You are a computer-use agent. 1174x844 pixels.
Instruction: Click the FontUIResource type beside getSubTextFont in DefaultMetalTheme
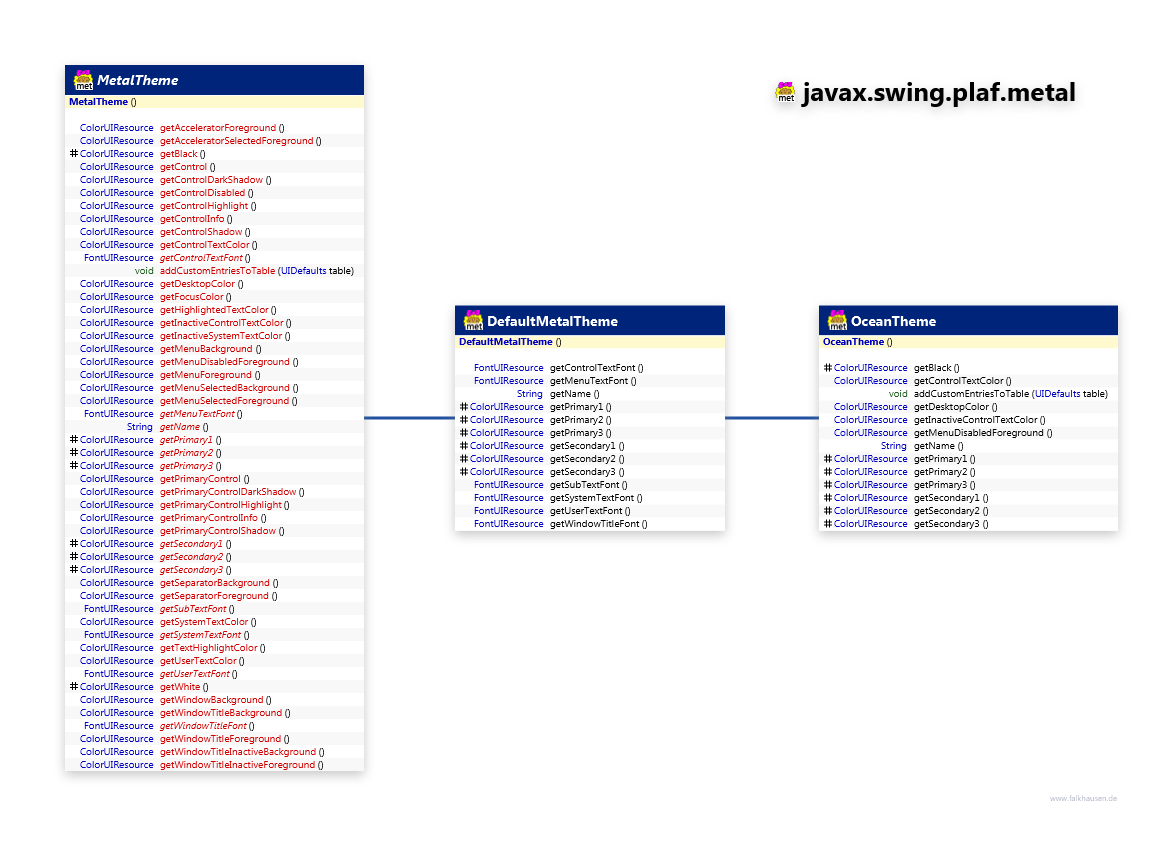pos(508,485)
